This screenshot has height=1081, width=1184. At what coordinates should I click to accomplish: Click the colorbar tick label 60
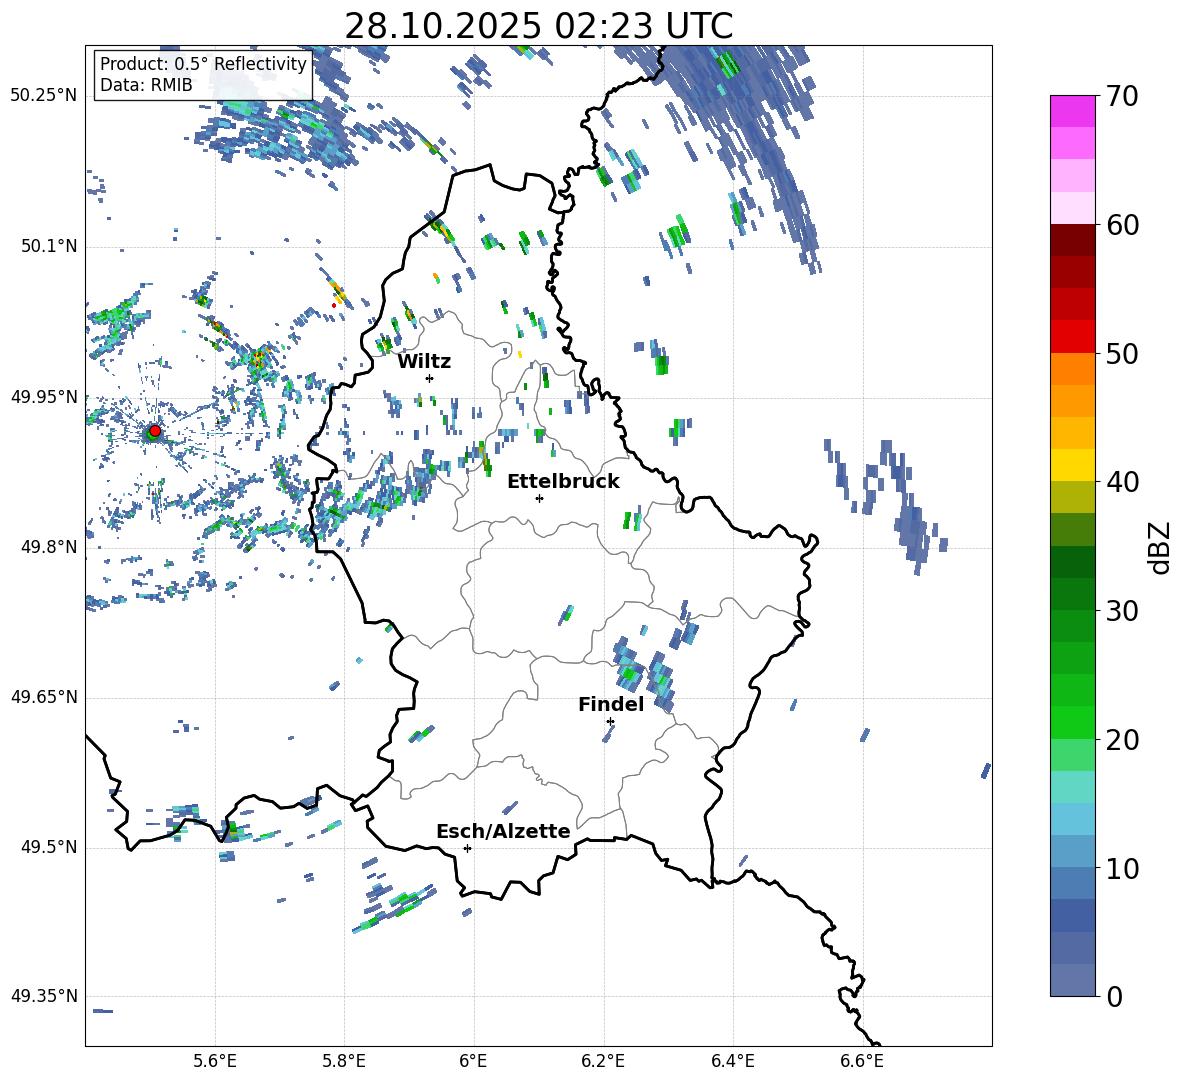1121,225
